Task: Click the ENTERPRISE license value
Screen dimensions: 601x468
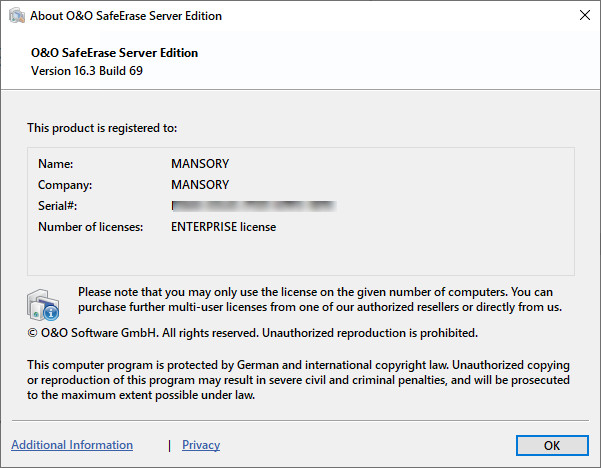Action: (223, 227)
